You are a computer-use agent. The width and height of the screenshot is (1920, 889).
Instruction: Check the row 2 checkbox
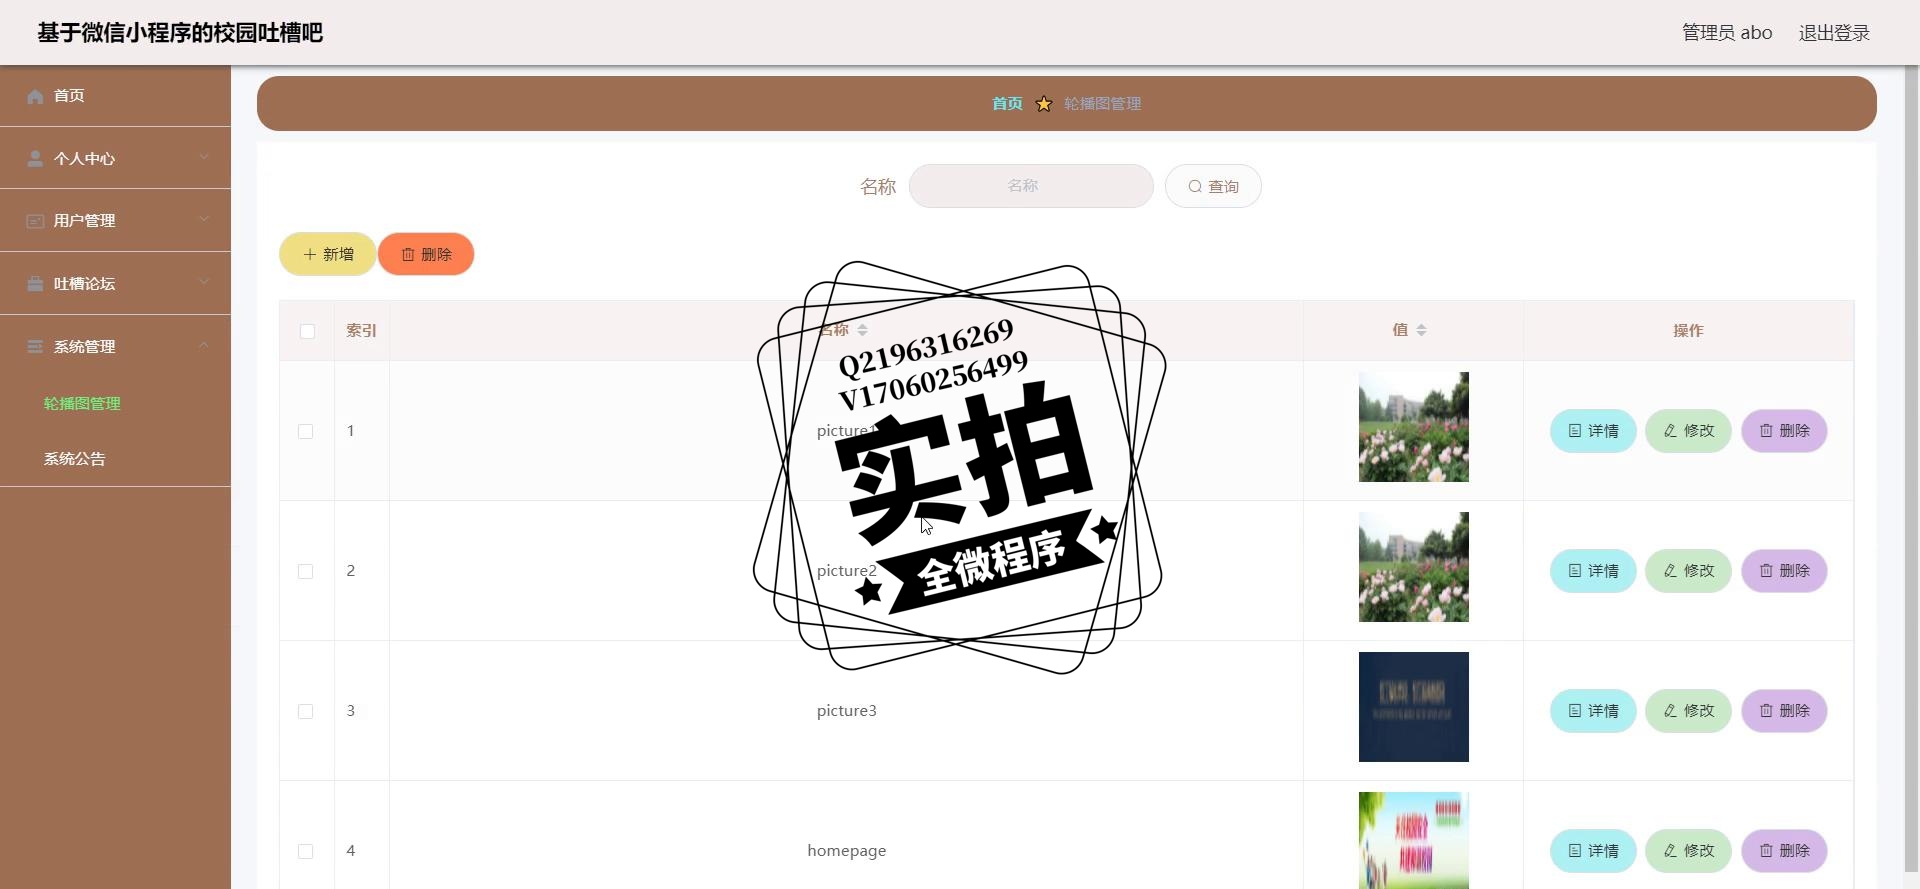click(306, 571)
